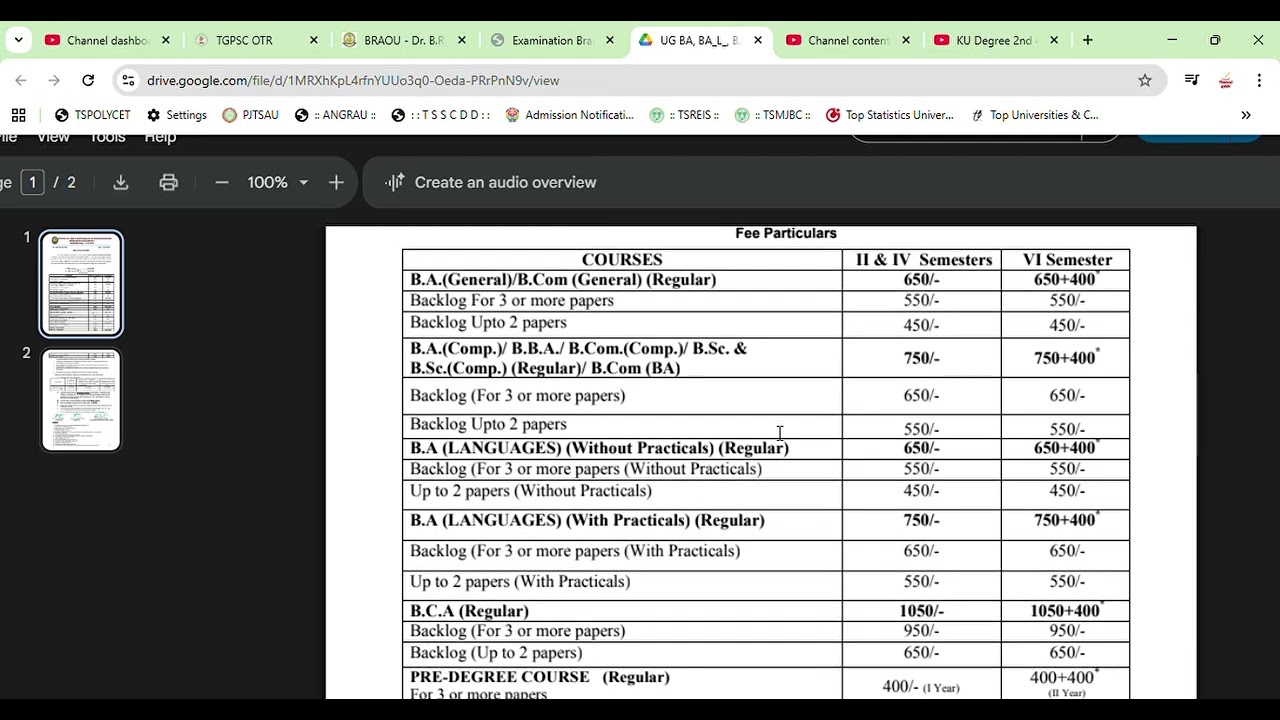Screen dimensions: 1280x720
Task: Click the address bar URL
Action: (353, 80)
